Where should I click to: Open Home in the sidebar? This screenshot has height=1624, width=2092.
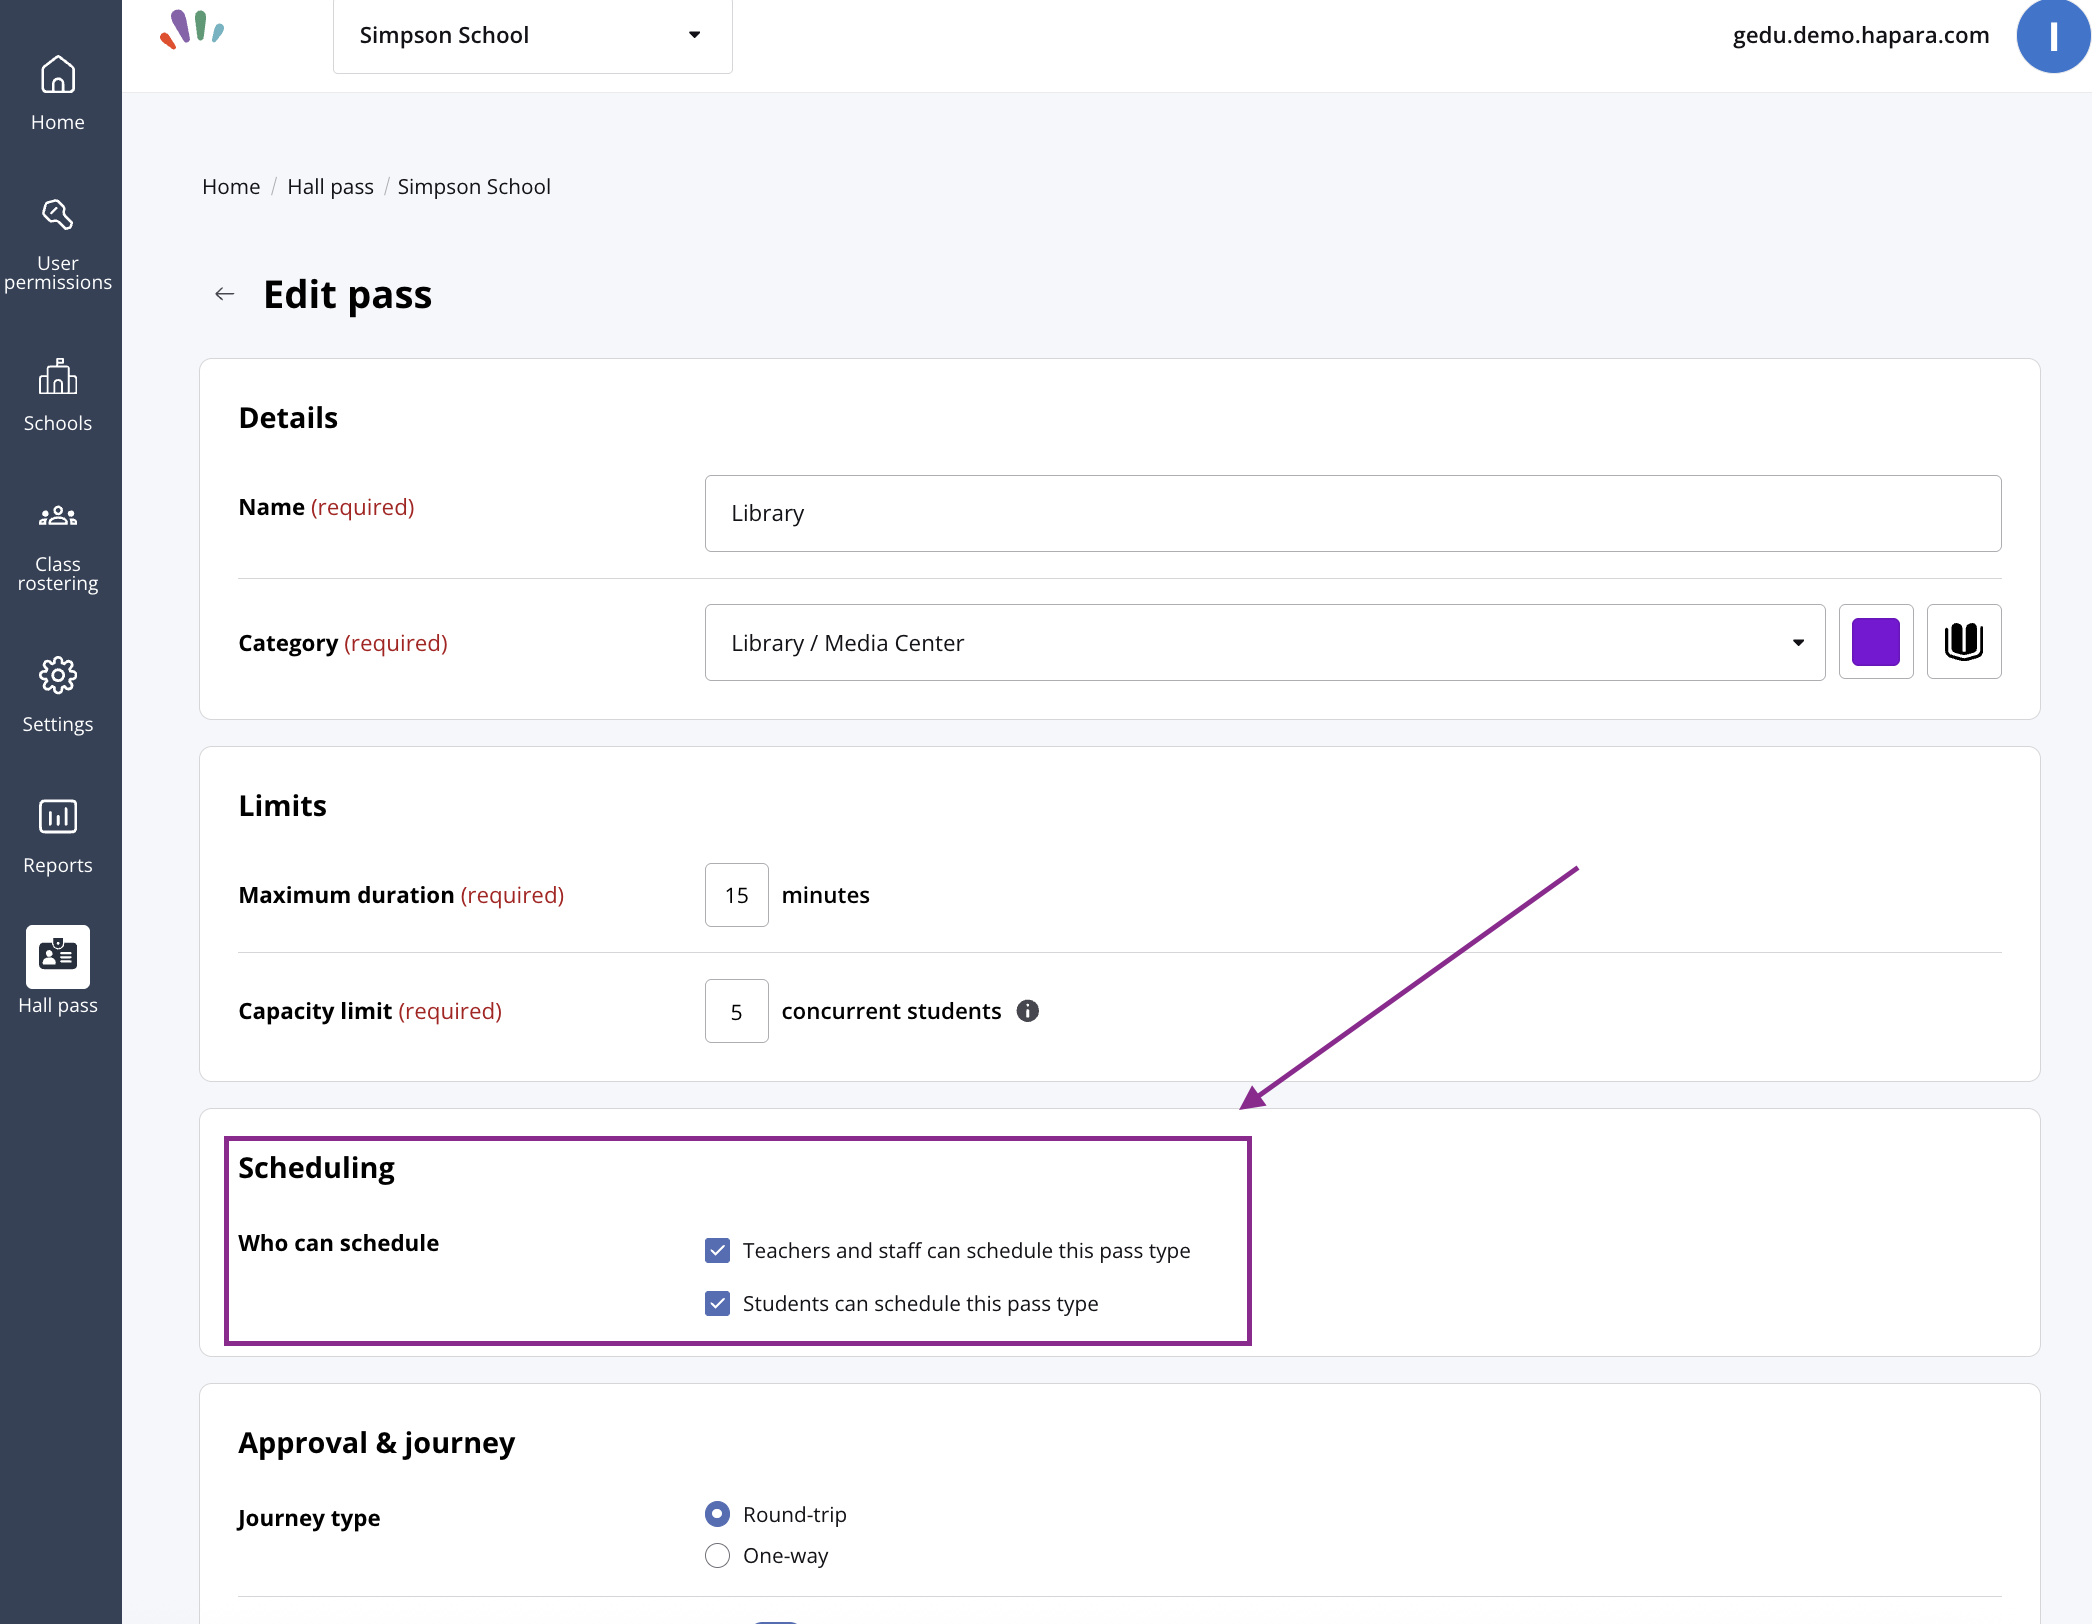point(58,93)
